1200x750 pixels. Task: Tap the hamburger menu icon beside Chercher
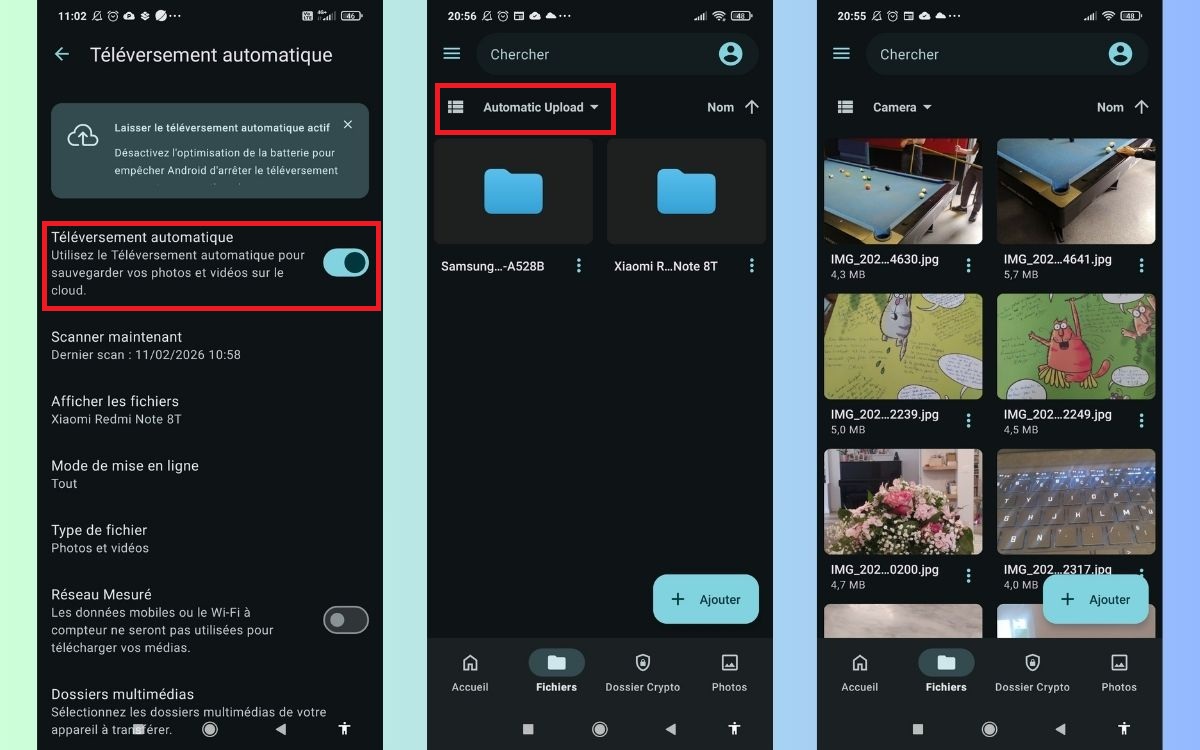[x=451, y=53]
